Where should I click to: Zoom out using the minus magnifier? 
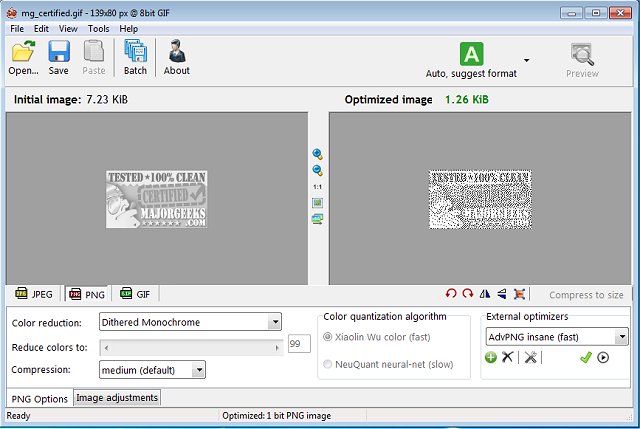[318, 170]
